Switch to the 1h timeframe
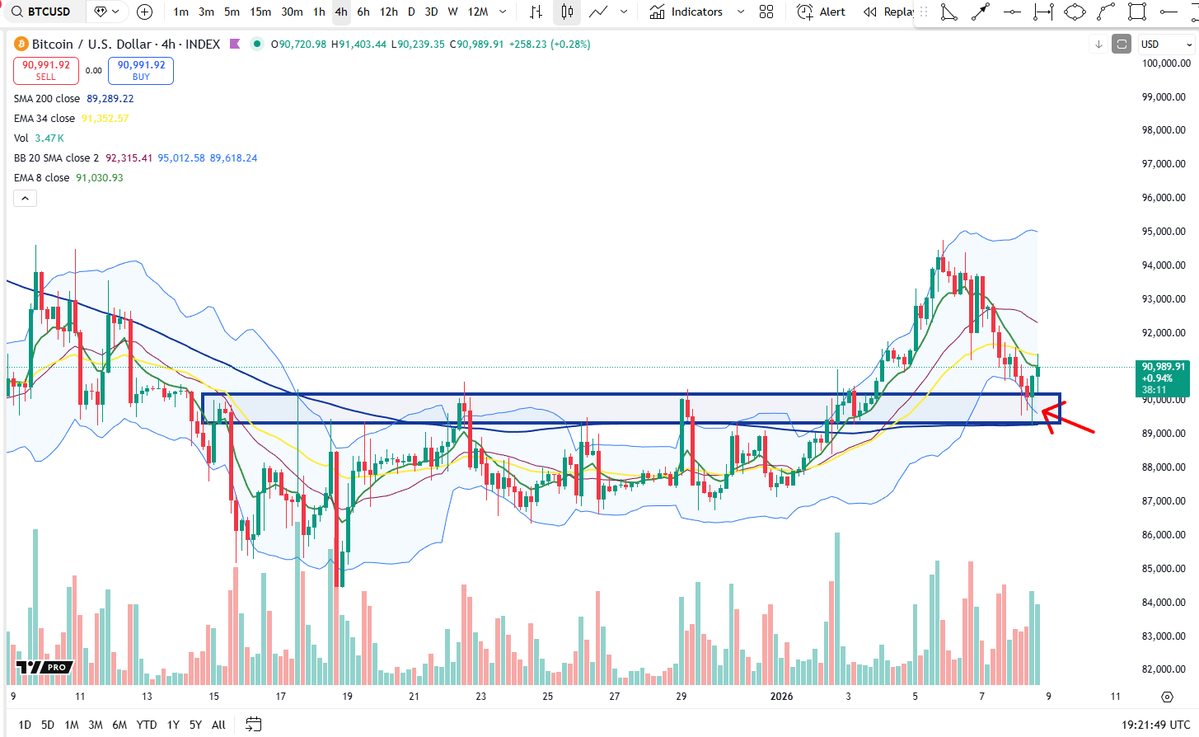This screenshot has width=1199, height=737. pyautogui.click(x=320, y=11)
